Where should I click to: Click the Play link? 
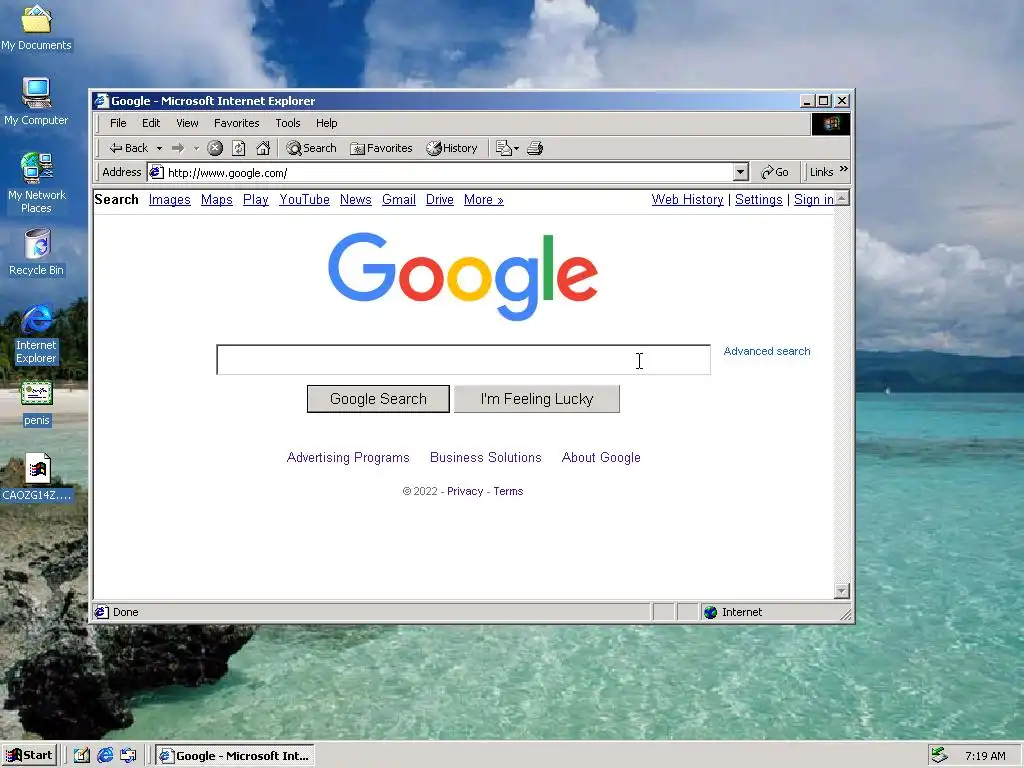[x=256, y=200]
